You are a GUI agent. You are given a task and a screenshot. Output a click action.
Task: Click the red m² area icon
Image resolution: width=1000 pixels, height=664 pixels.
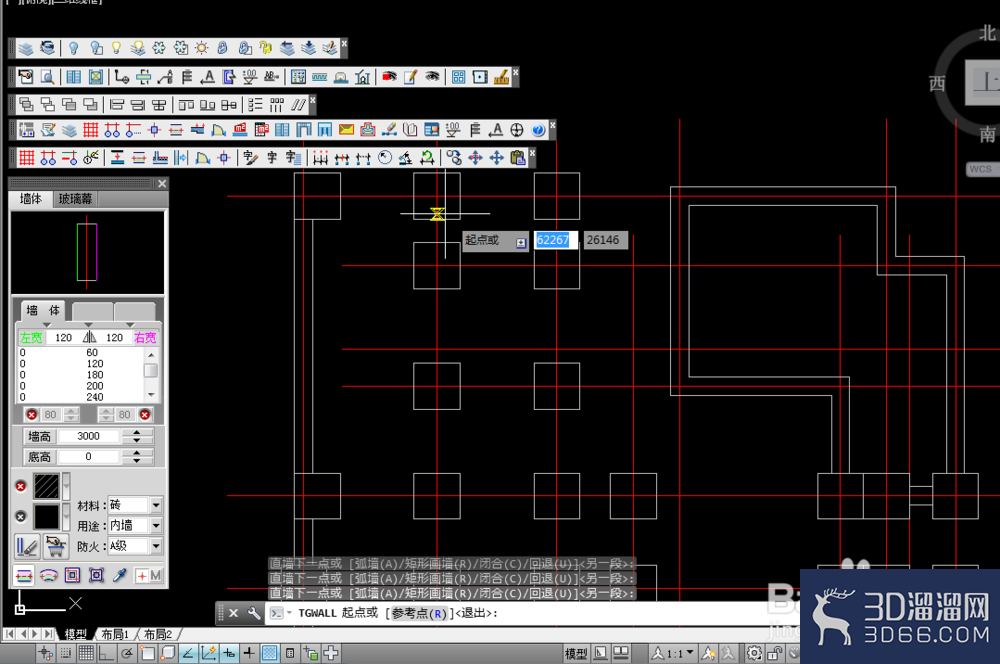point(240,130)
